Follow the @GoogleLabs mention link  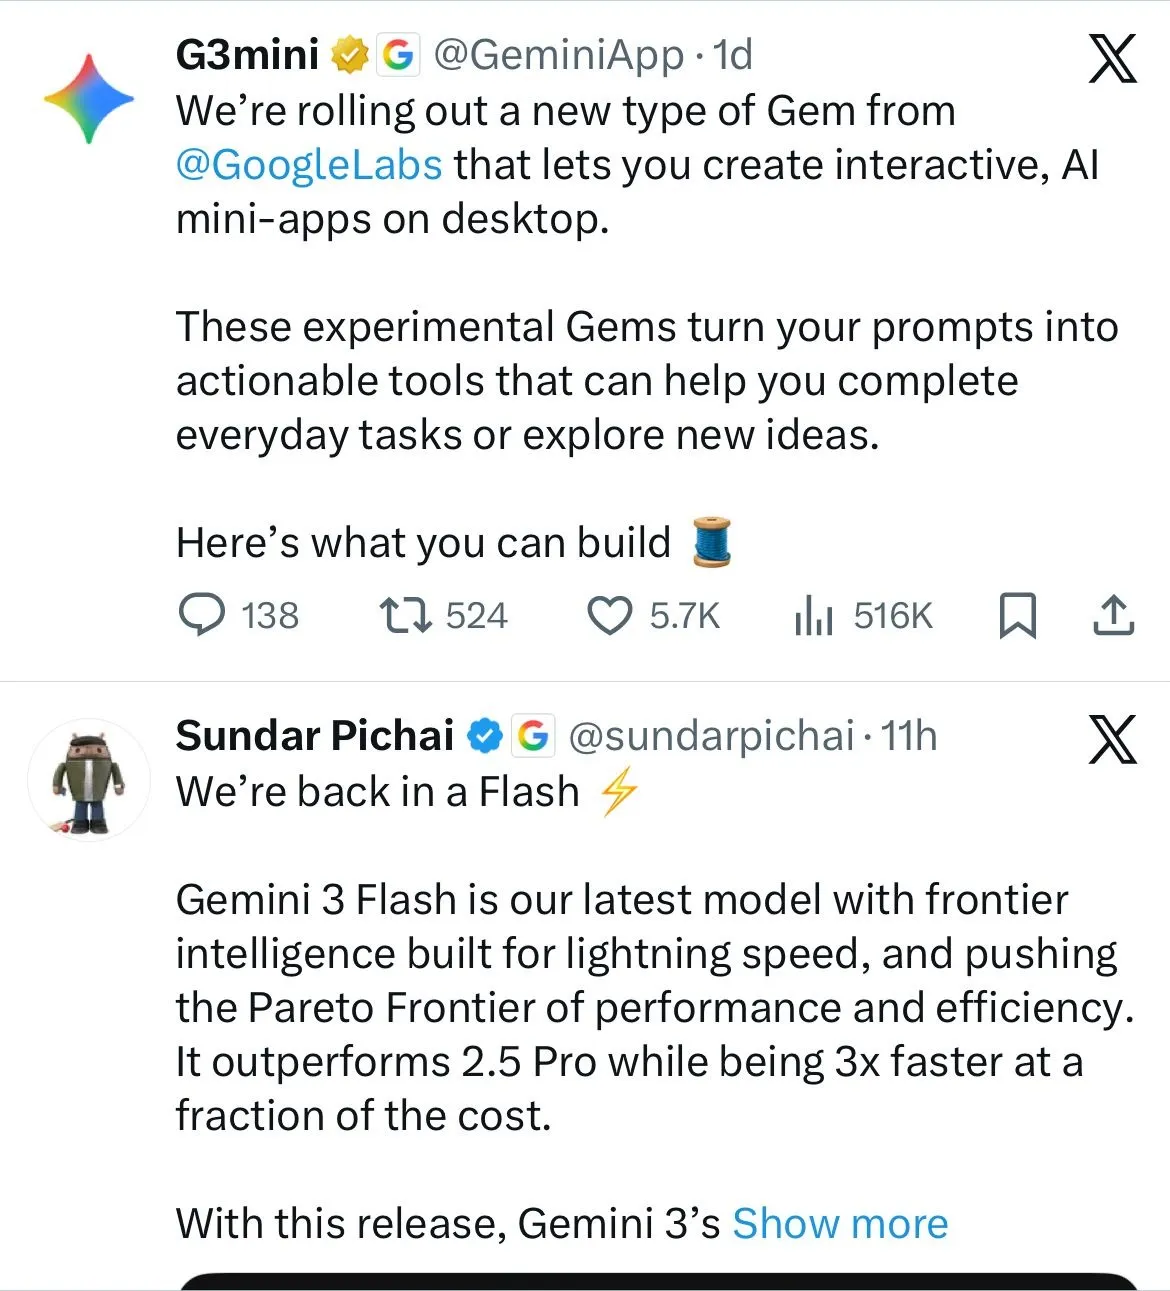(x=309, y=164)
